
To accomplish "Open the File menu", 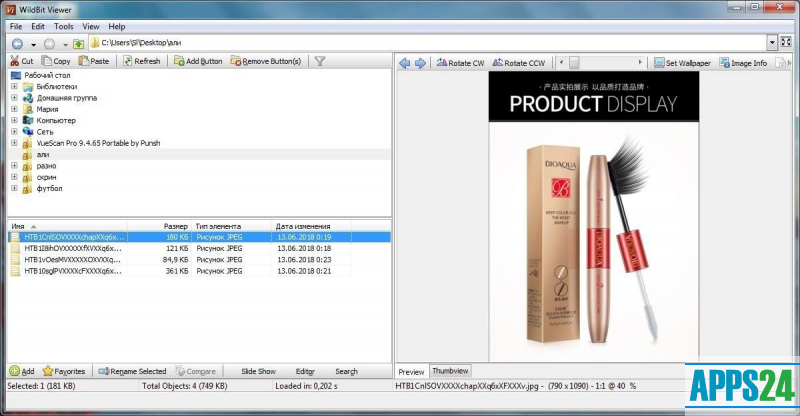I will pos(16,27).
